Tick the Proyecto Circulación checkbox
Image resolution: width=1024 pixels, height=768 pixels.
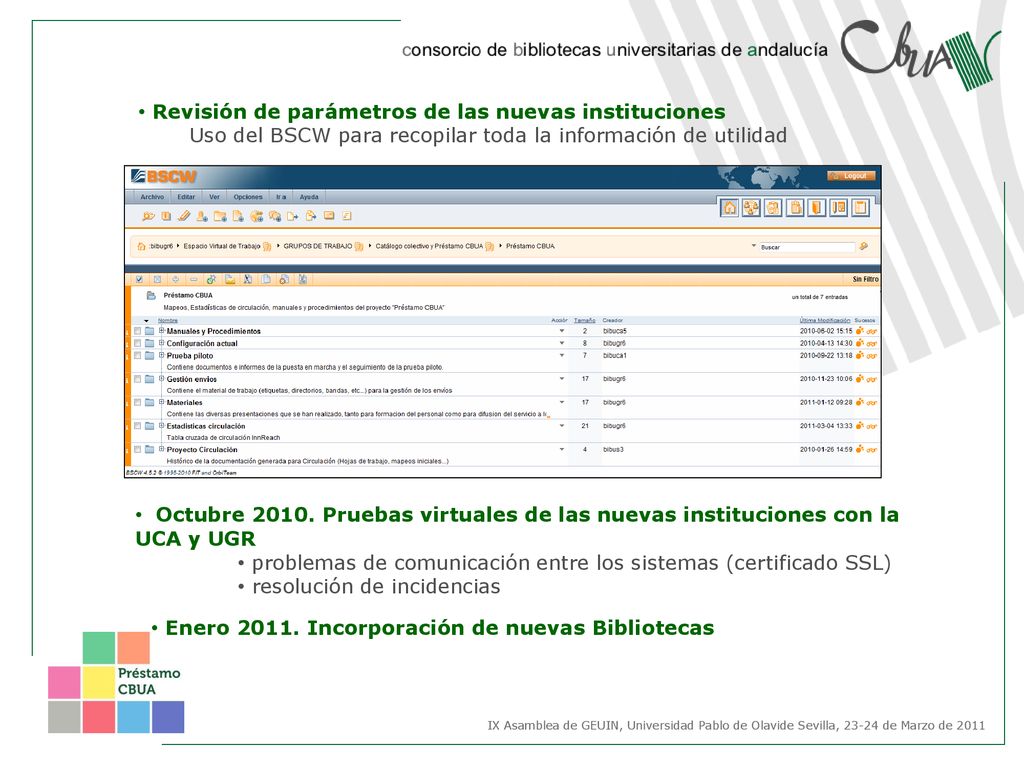click(x=137, y=449)
